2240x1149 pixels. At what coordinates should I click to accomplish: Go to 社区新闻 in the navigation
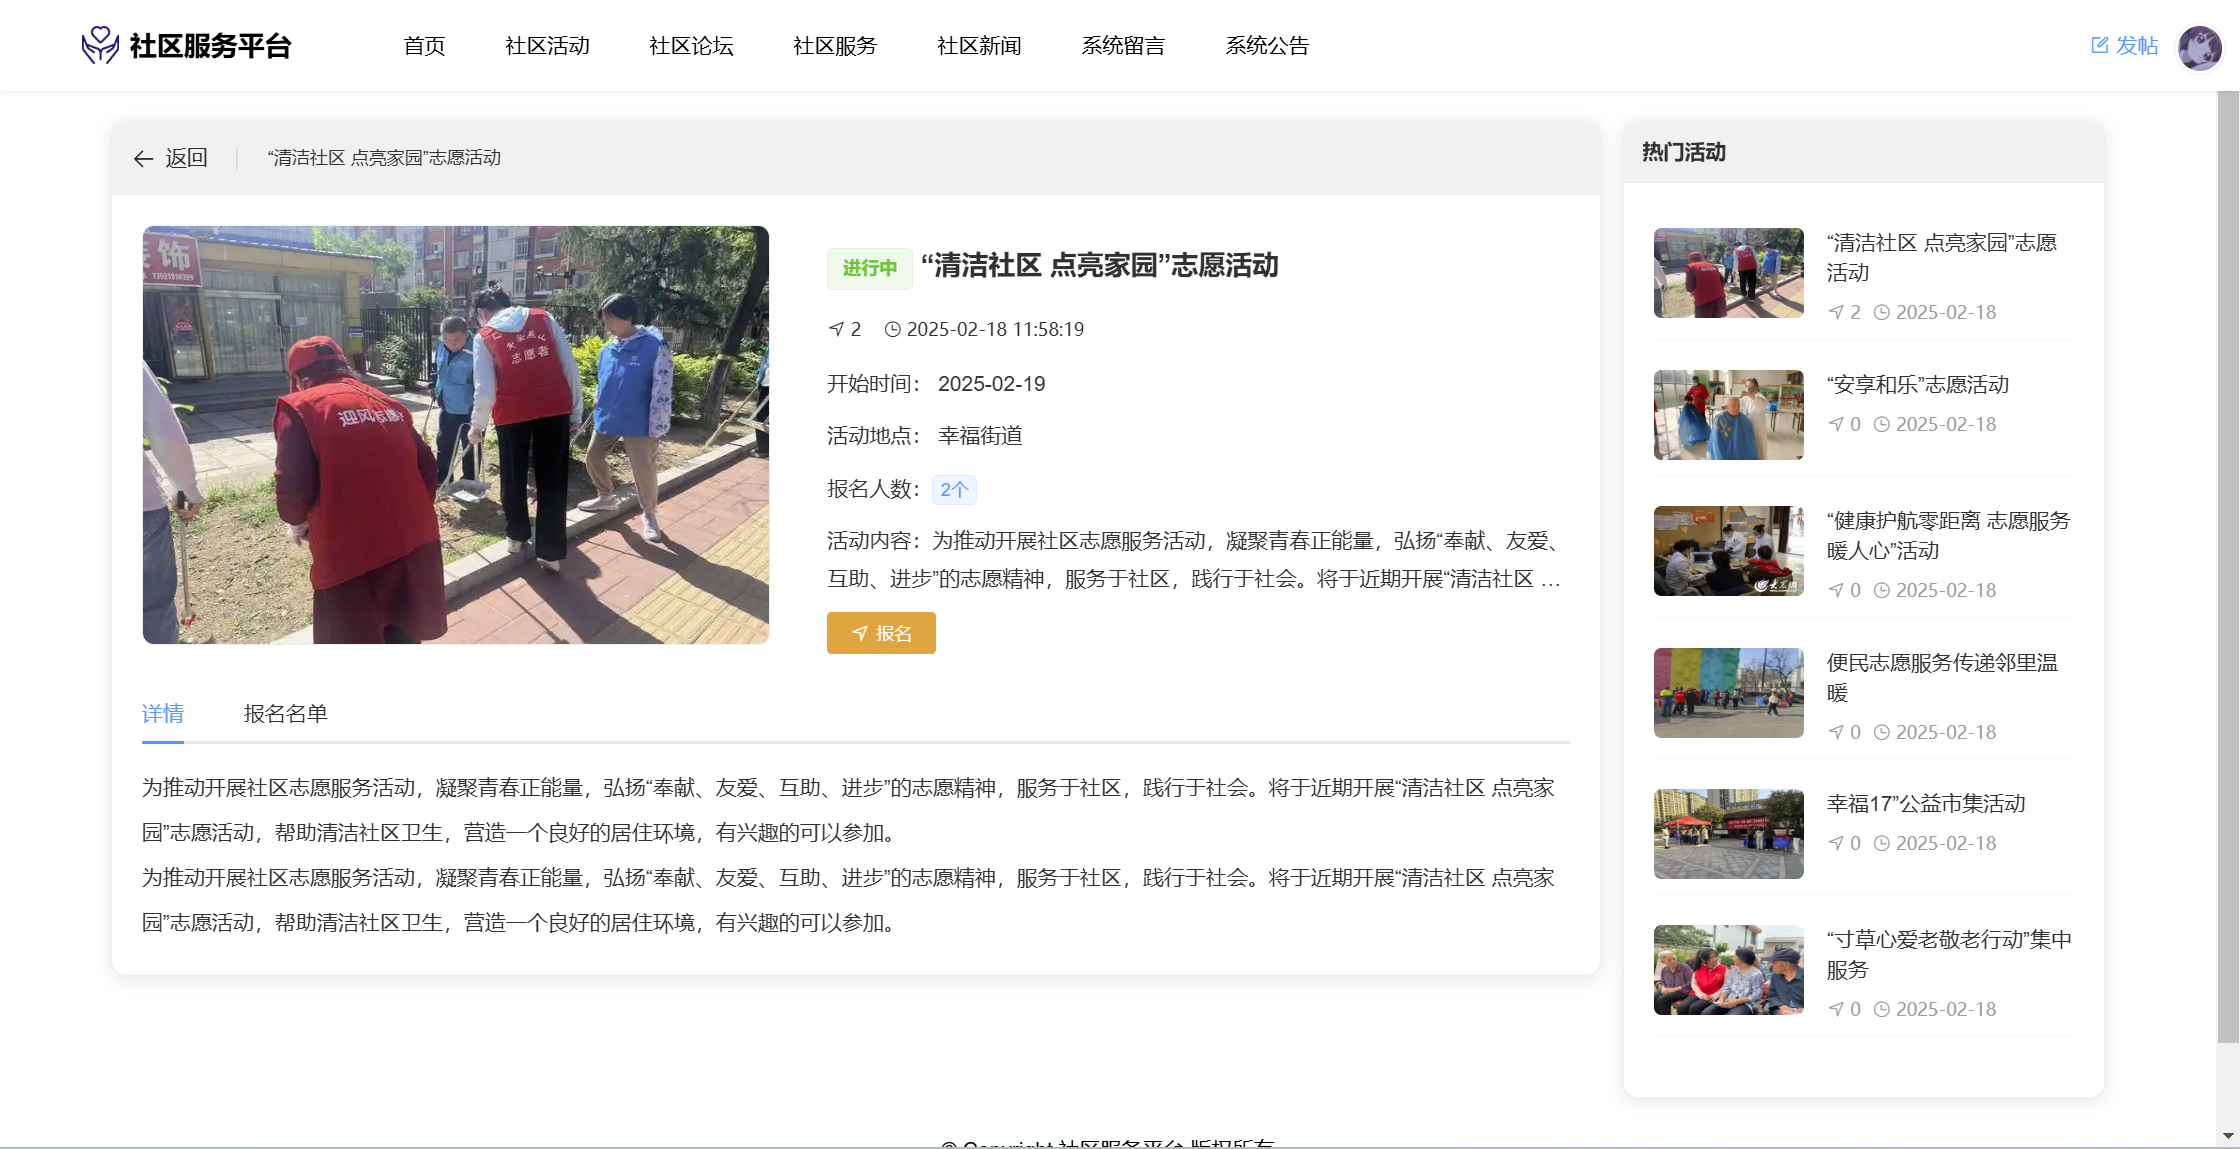pos(978,46)
